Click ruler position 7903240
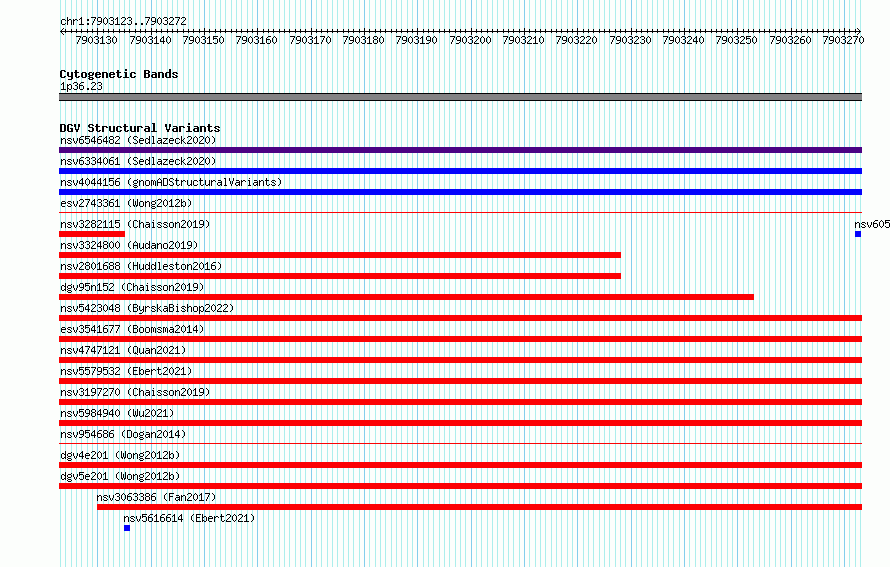 (x=683, y=40)
